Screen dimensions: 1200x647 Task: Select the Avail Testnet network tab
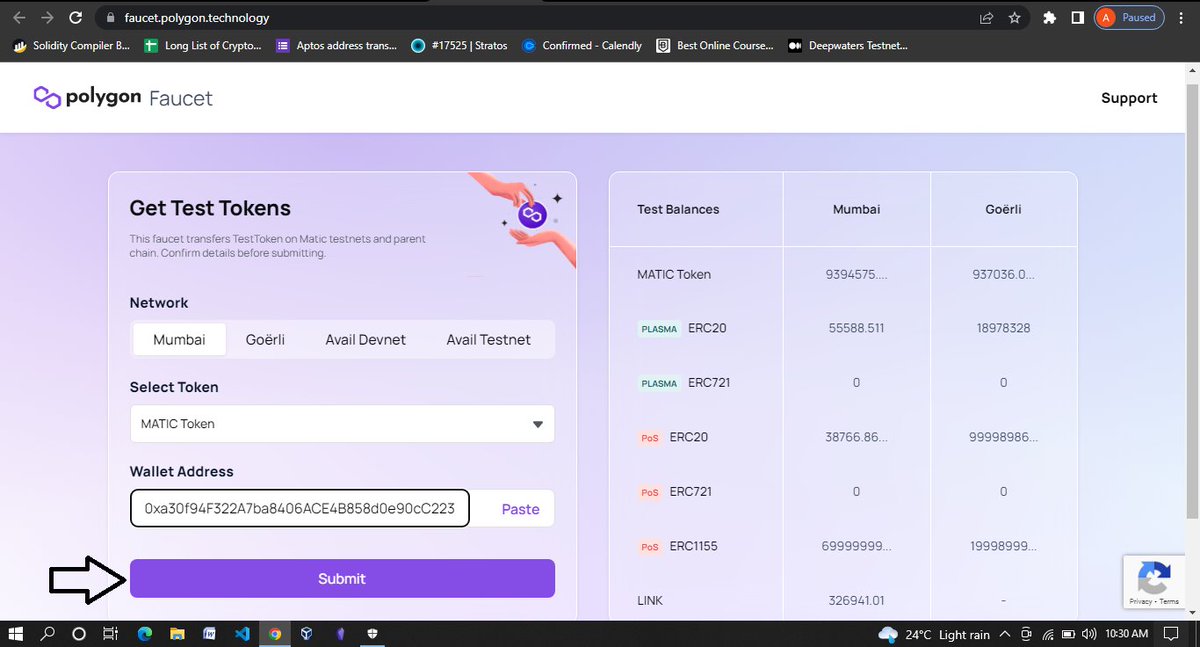coord(488,340)
